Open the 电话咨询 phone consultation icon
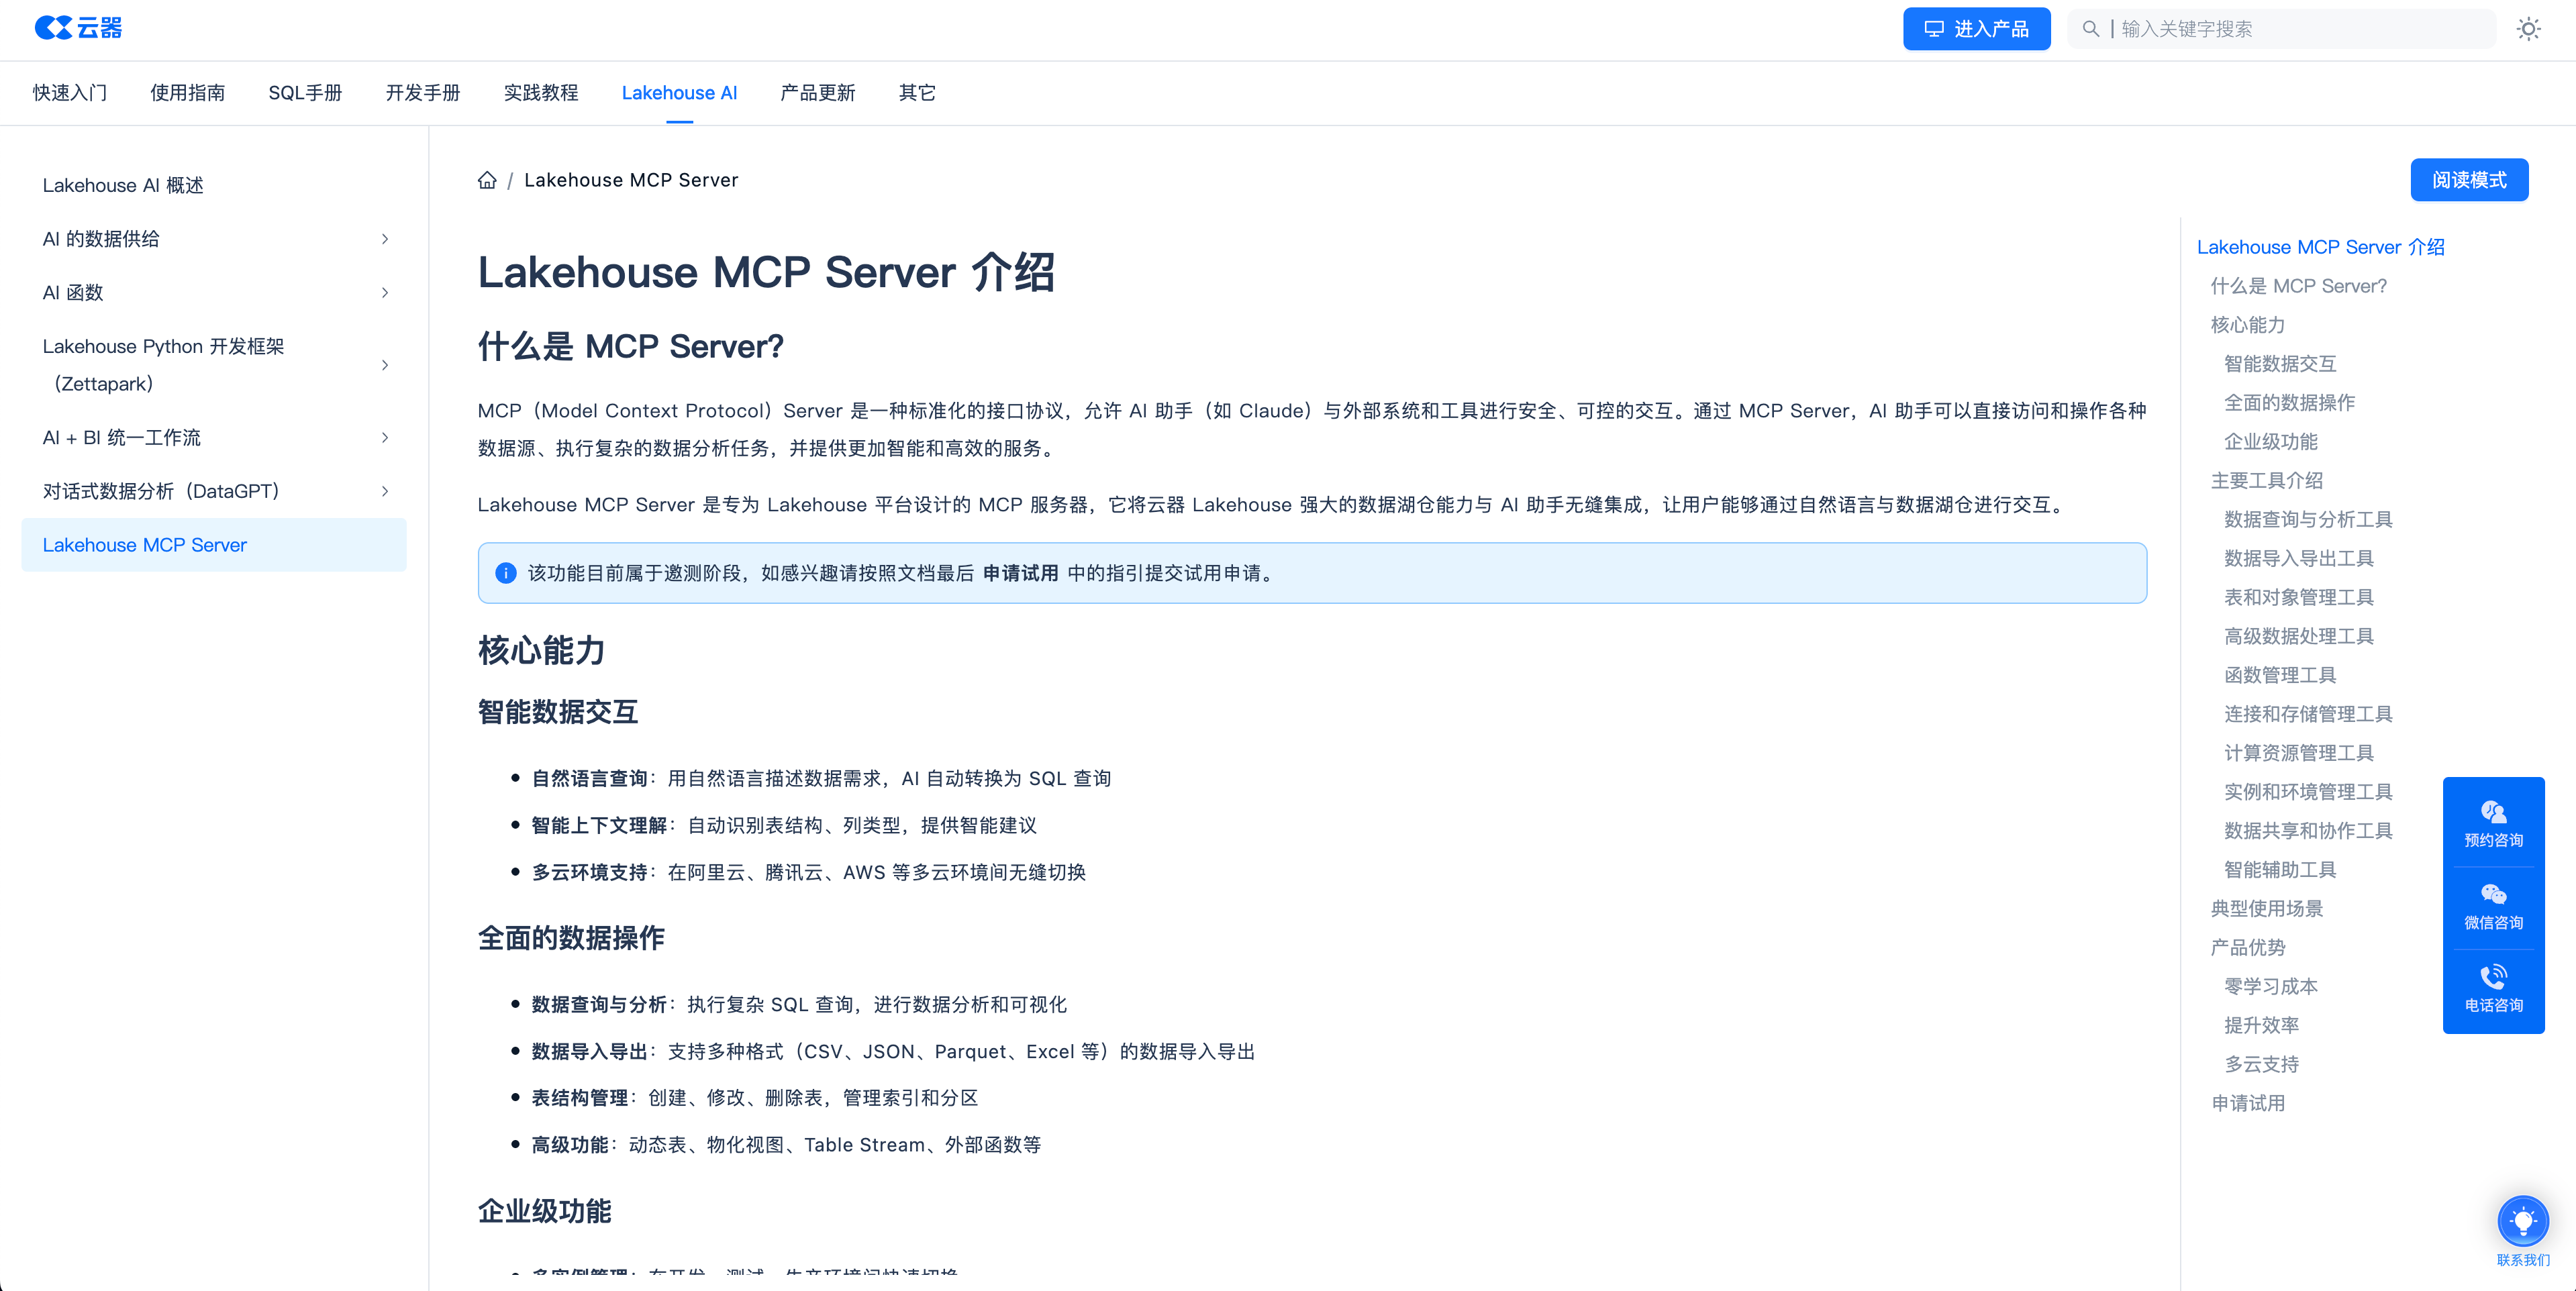 point(2493,977)
